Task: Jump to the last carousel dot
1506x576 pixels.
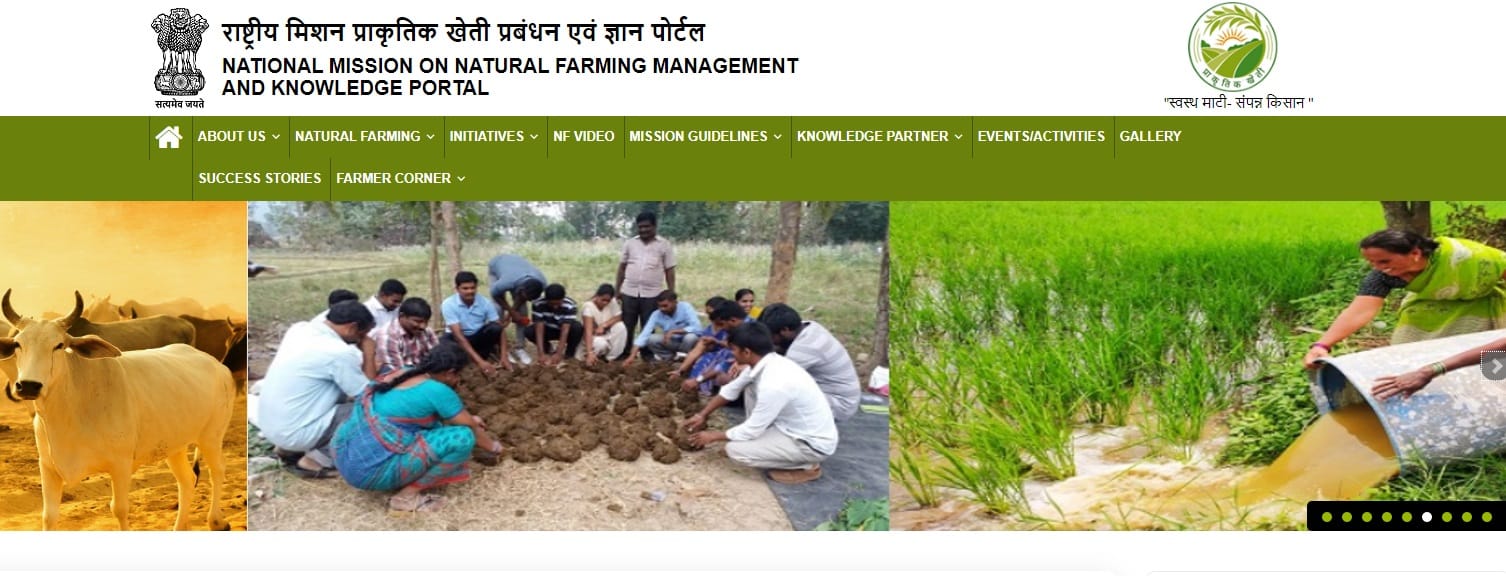Action: click(x=1487, y=517)
